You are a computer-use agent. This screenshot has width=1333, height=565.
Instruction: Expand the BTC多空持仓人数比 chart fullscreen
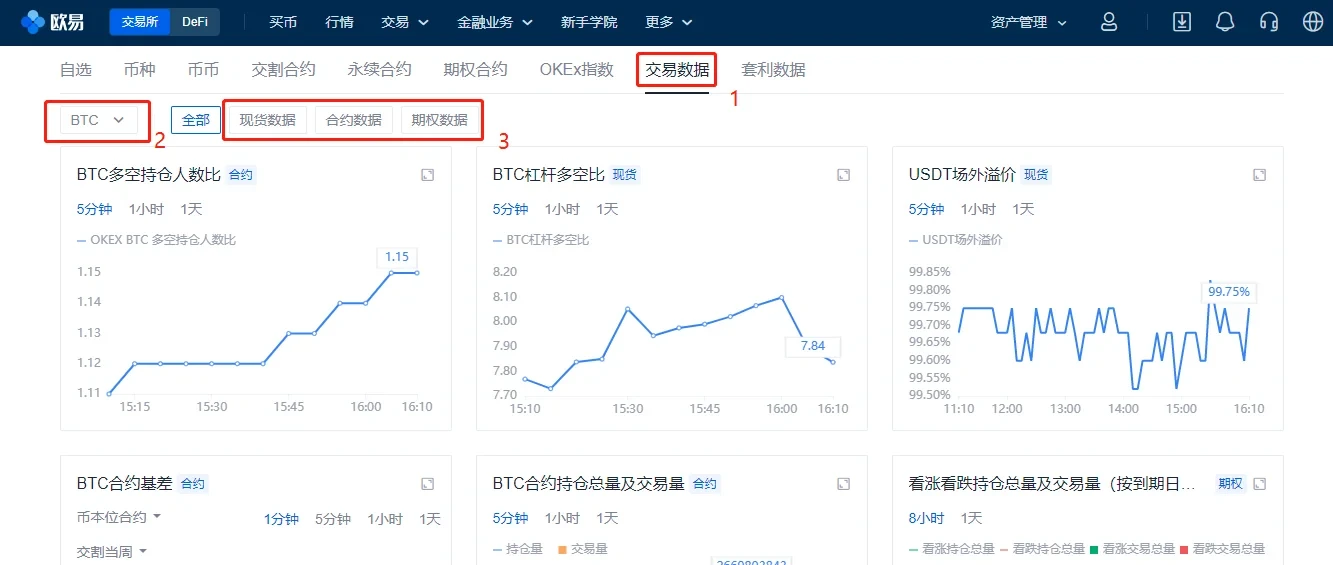point(427,175)
